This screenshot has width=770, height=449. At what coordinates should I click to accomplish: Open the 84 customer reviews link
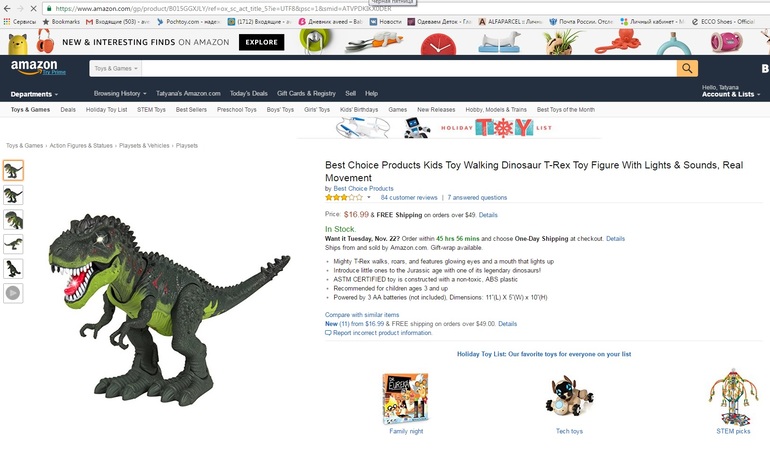click(x=409, y=198)
